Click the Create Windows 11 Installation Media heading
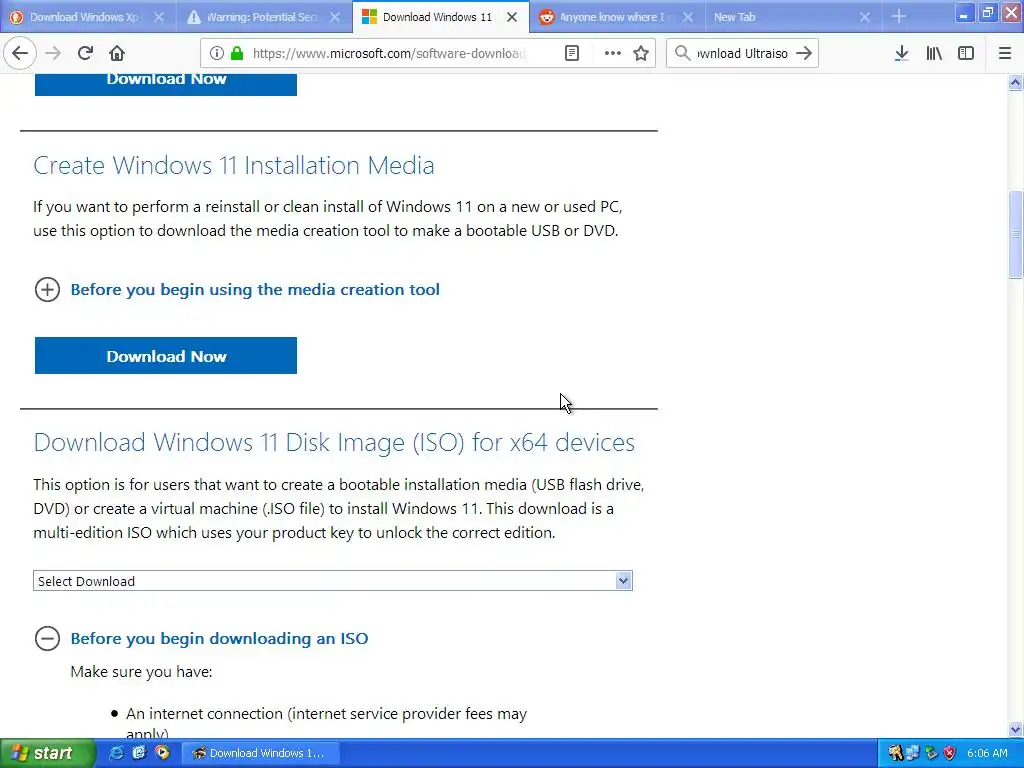1024x768 pixels. 234,165
